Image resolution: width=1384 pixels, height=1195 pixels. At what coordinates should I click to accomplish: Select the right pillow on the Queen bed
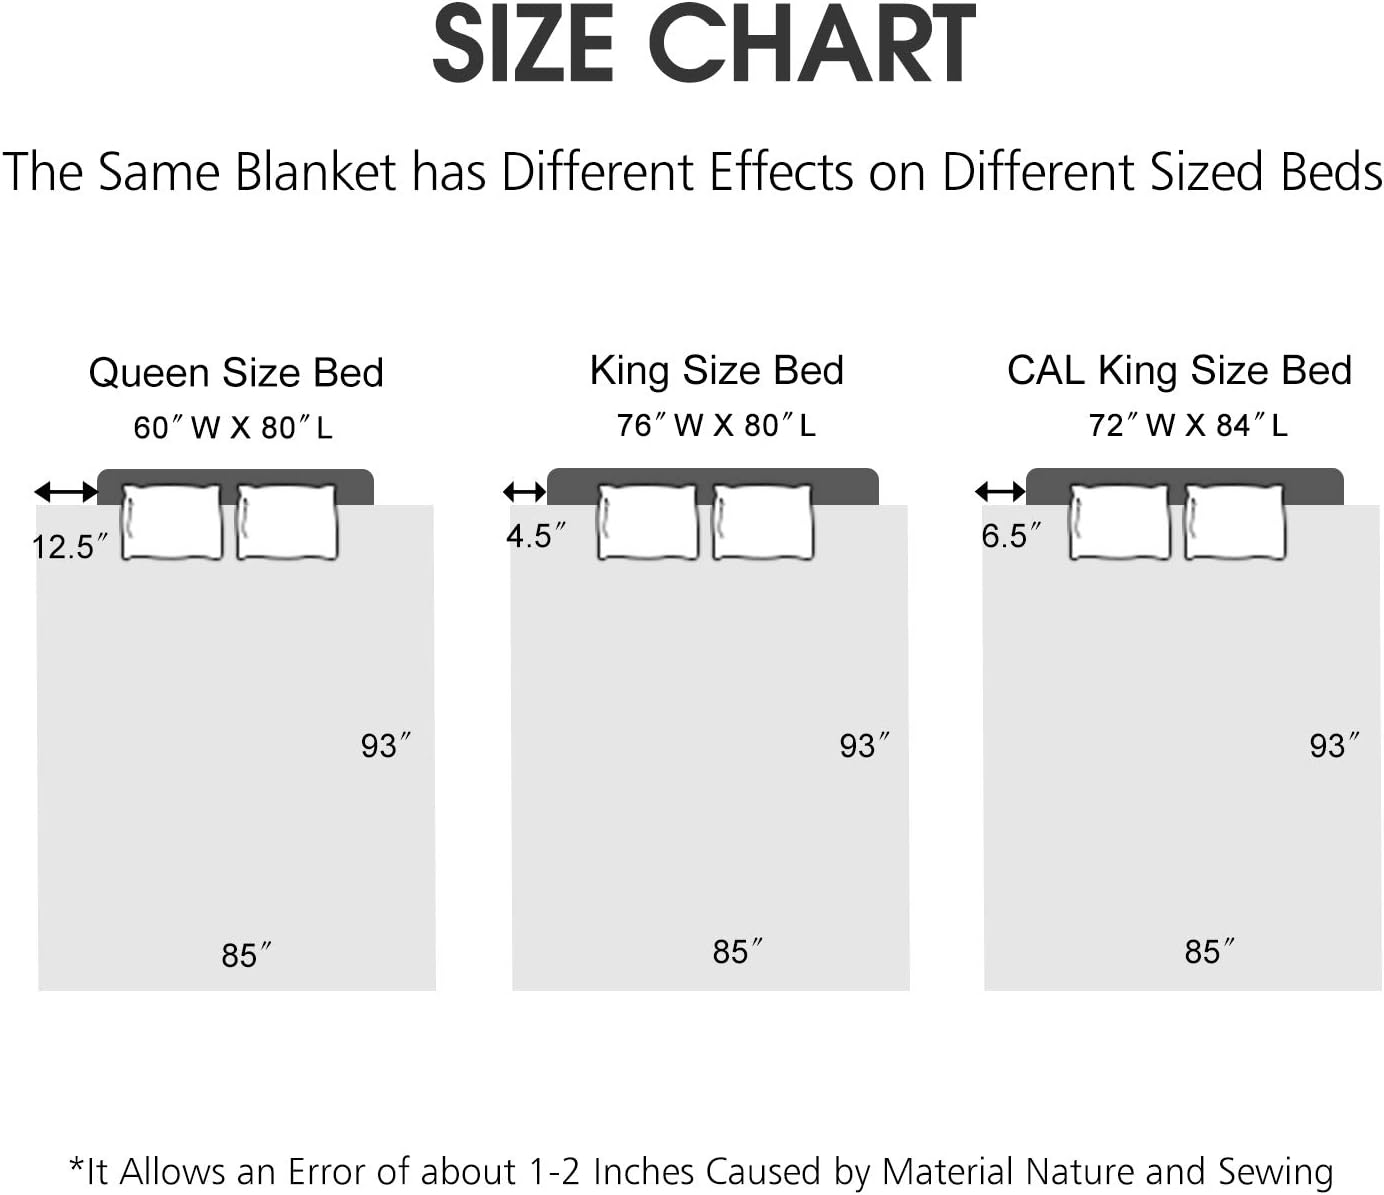coord(287,521)
